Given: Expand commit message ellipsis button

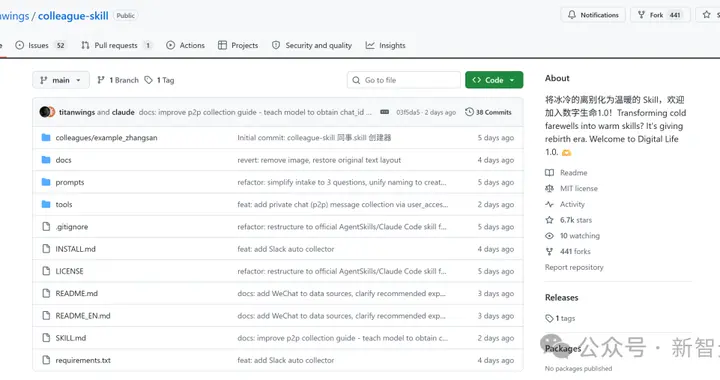Looking at the screenshot, I should pos(385,112).
